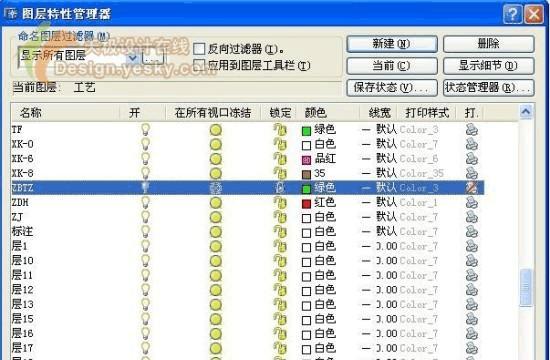Toggle the plot printer icon for layer XK-6
Screen dimensions: 550x360
pos(471,159)
